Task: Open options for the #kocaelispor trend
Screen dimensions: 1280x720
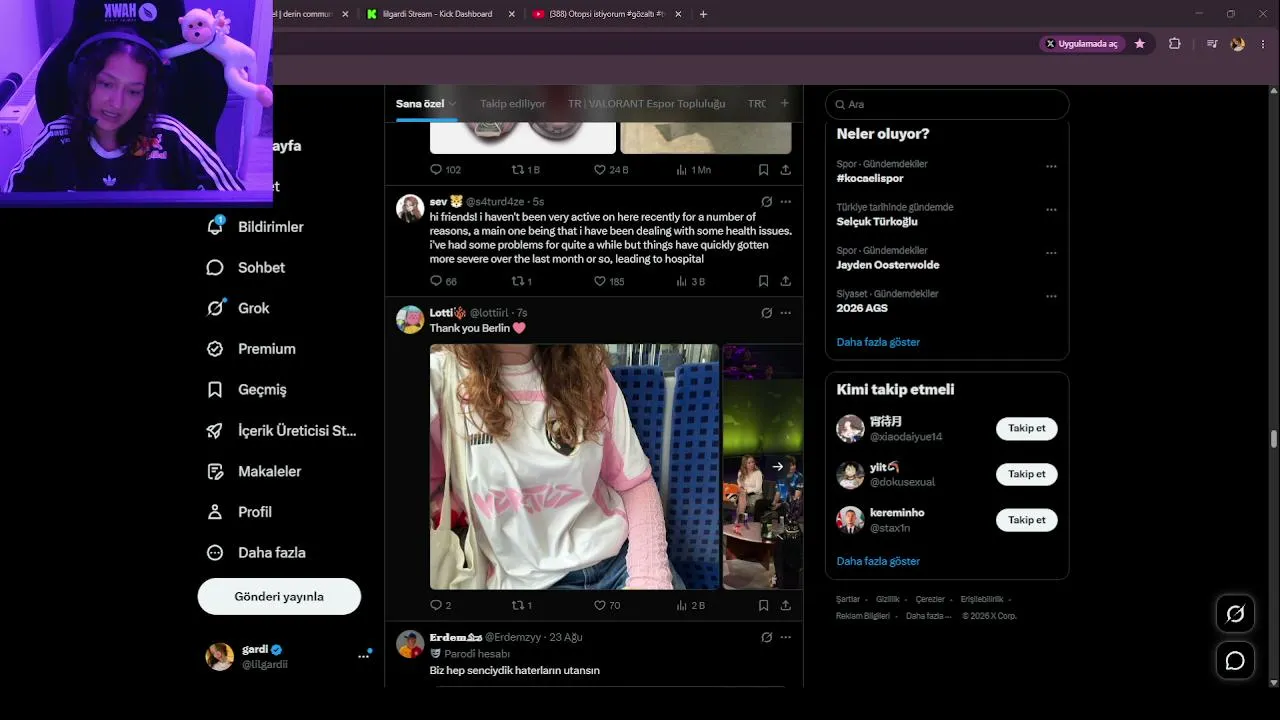Action: pyautogui.click(x=1051, y=167)
